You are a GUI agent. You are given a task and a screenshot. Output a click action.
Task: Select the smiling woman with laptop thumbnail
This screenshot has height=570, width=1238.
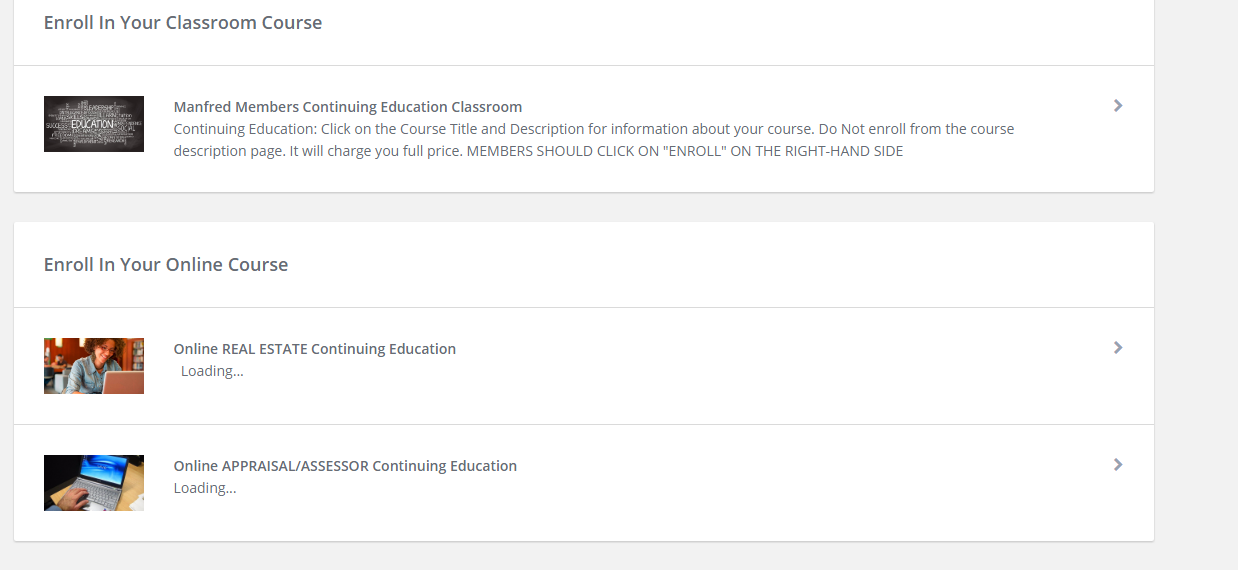[94, 366]
